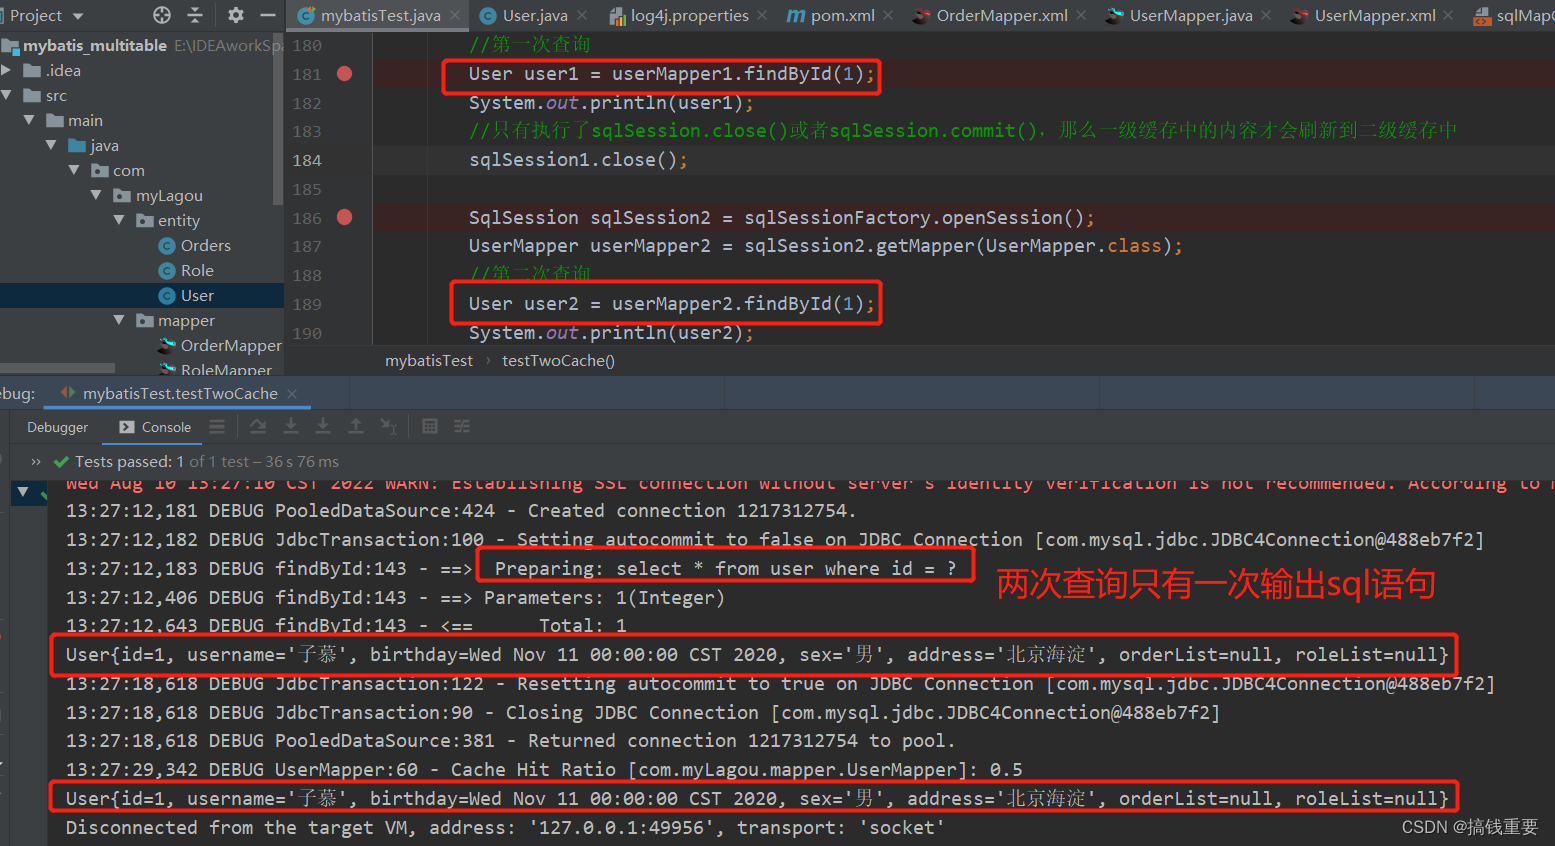Toggle the breakpoint on line 181
This screenshot has width=1555, height=846.
(x=345, y=73)
